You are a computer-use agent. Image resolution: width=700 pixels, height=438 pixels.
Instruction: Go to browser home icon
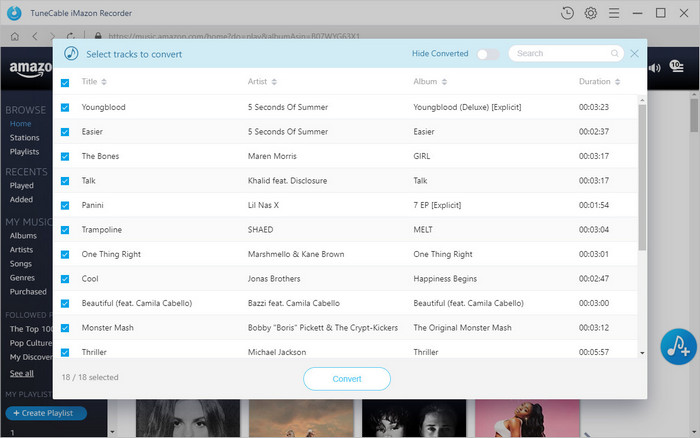click(x=15, y=37)
